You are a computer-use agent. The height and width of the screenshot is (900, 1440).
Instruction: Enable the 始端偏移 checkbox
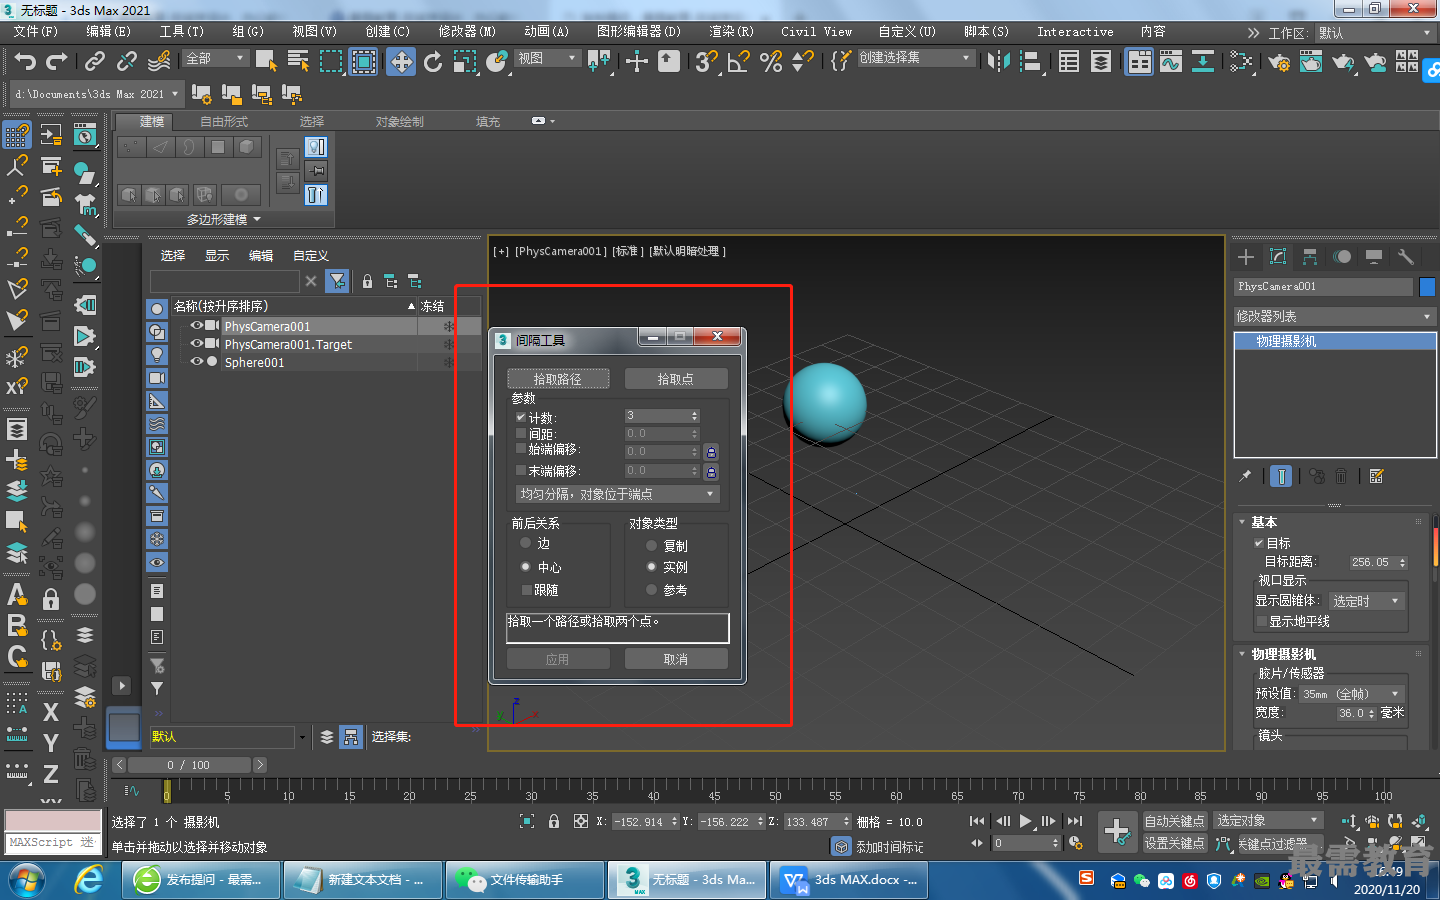point(521,450)
